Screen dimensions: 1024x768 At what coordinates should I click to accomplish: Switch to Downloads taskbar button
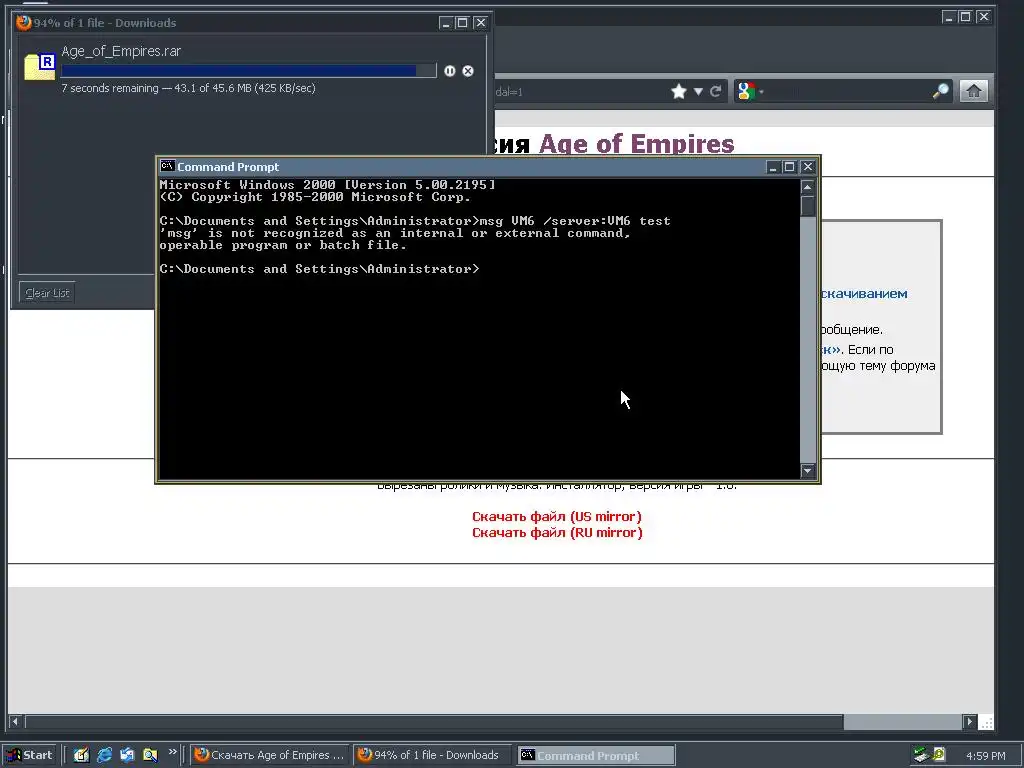(x=432, y=755)
